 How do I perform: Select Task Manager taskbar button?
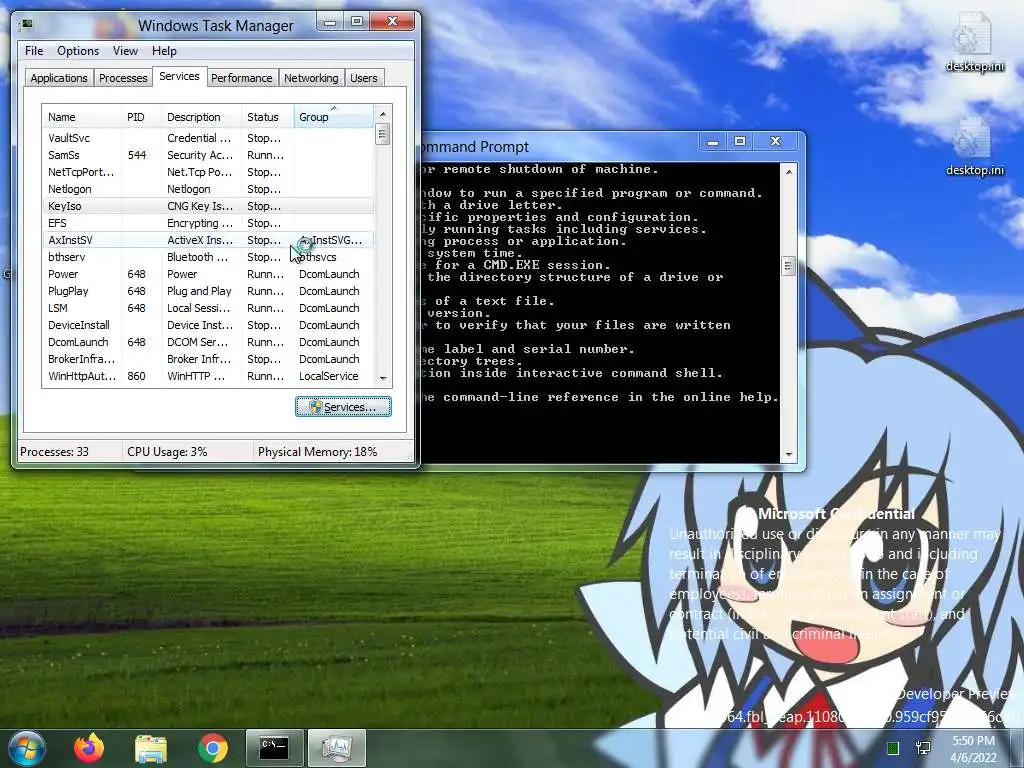coord(336,748)
